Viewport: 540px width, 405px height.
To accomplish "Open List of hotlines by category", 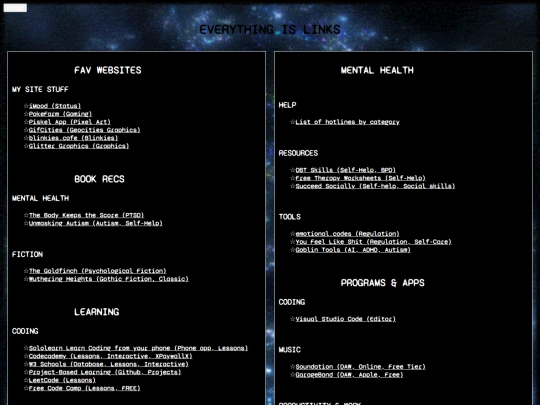I will coord(347,122).
